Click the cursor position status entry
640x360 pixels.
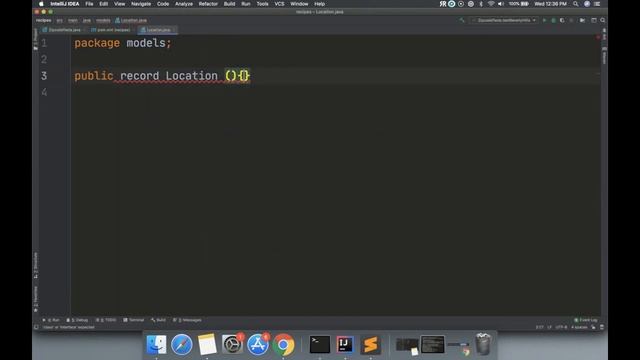tap(540, 327)
